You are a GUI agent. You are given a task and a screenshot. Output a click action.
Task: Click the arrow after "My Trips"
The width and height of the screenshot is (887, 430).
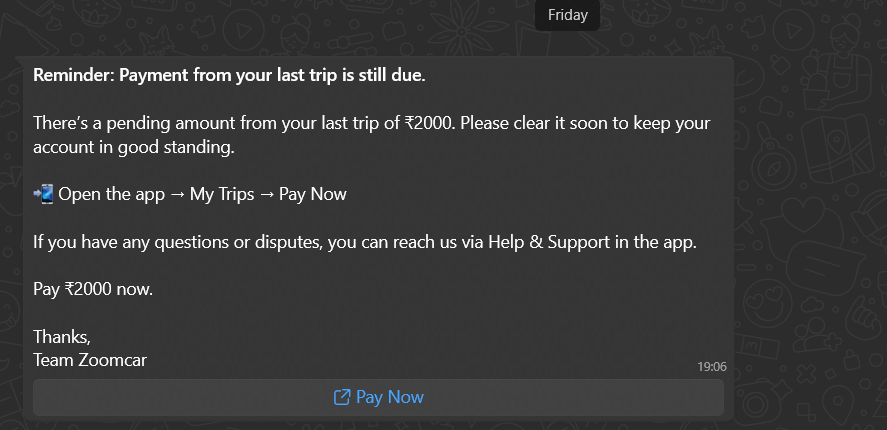(267, 194)
